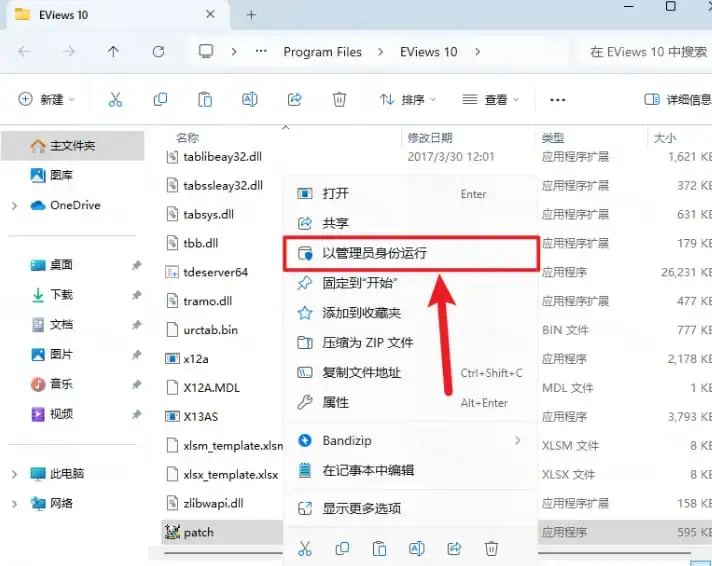
Task: Click Copy icon at context menu bottom
Action: pos(342,548)
